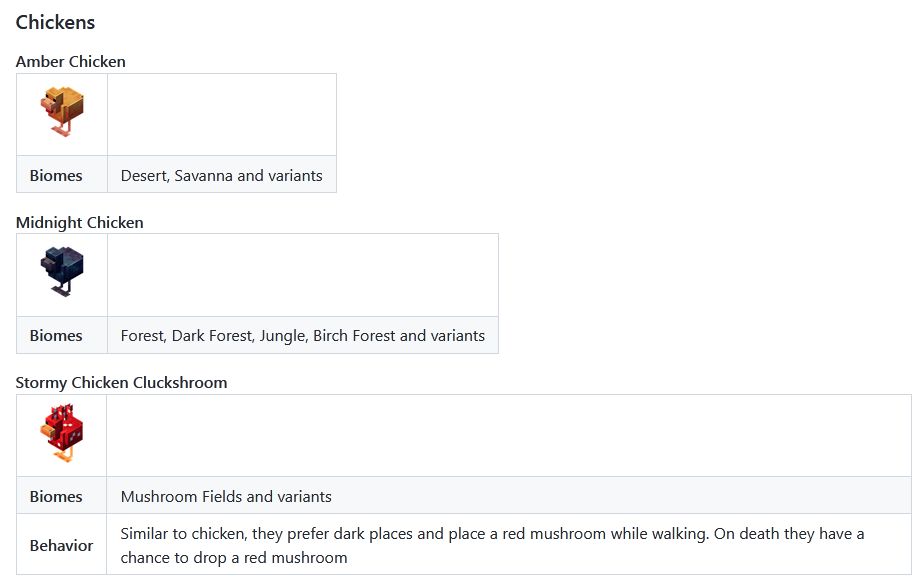
Task: Click the Stormy Chicken Cluckshroom heading
Action: pyautogui.click(x=121, y=383)
